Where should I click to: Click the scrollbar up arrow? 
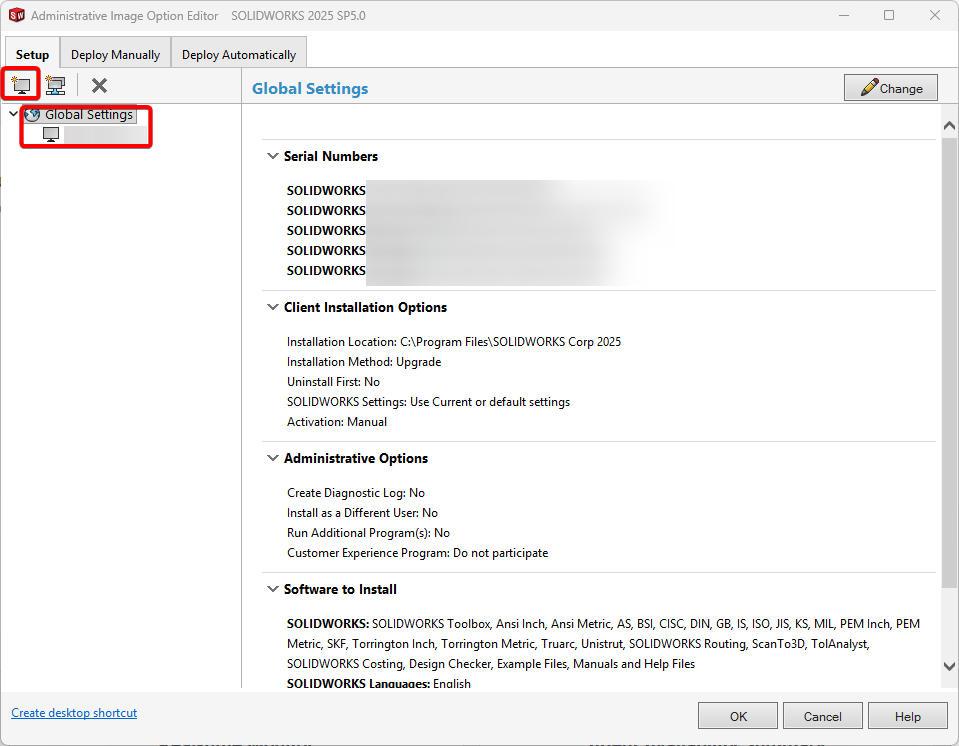pos(949,125)
